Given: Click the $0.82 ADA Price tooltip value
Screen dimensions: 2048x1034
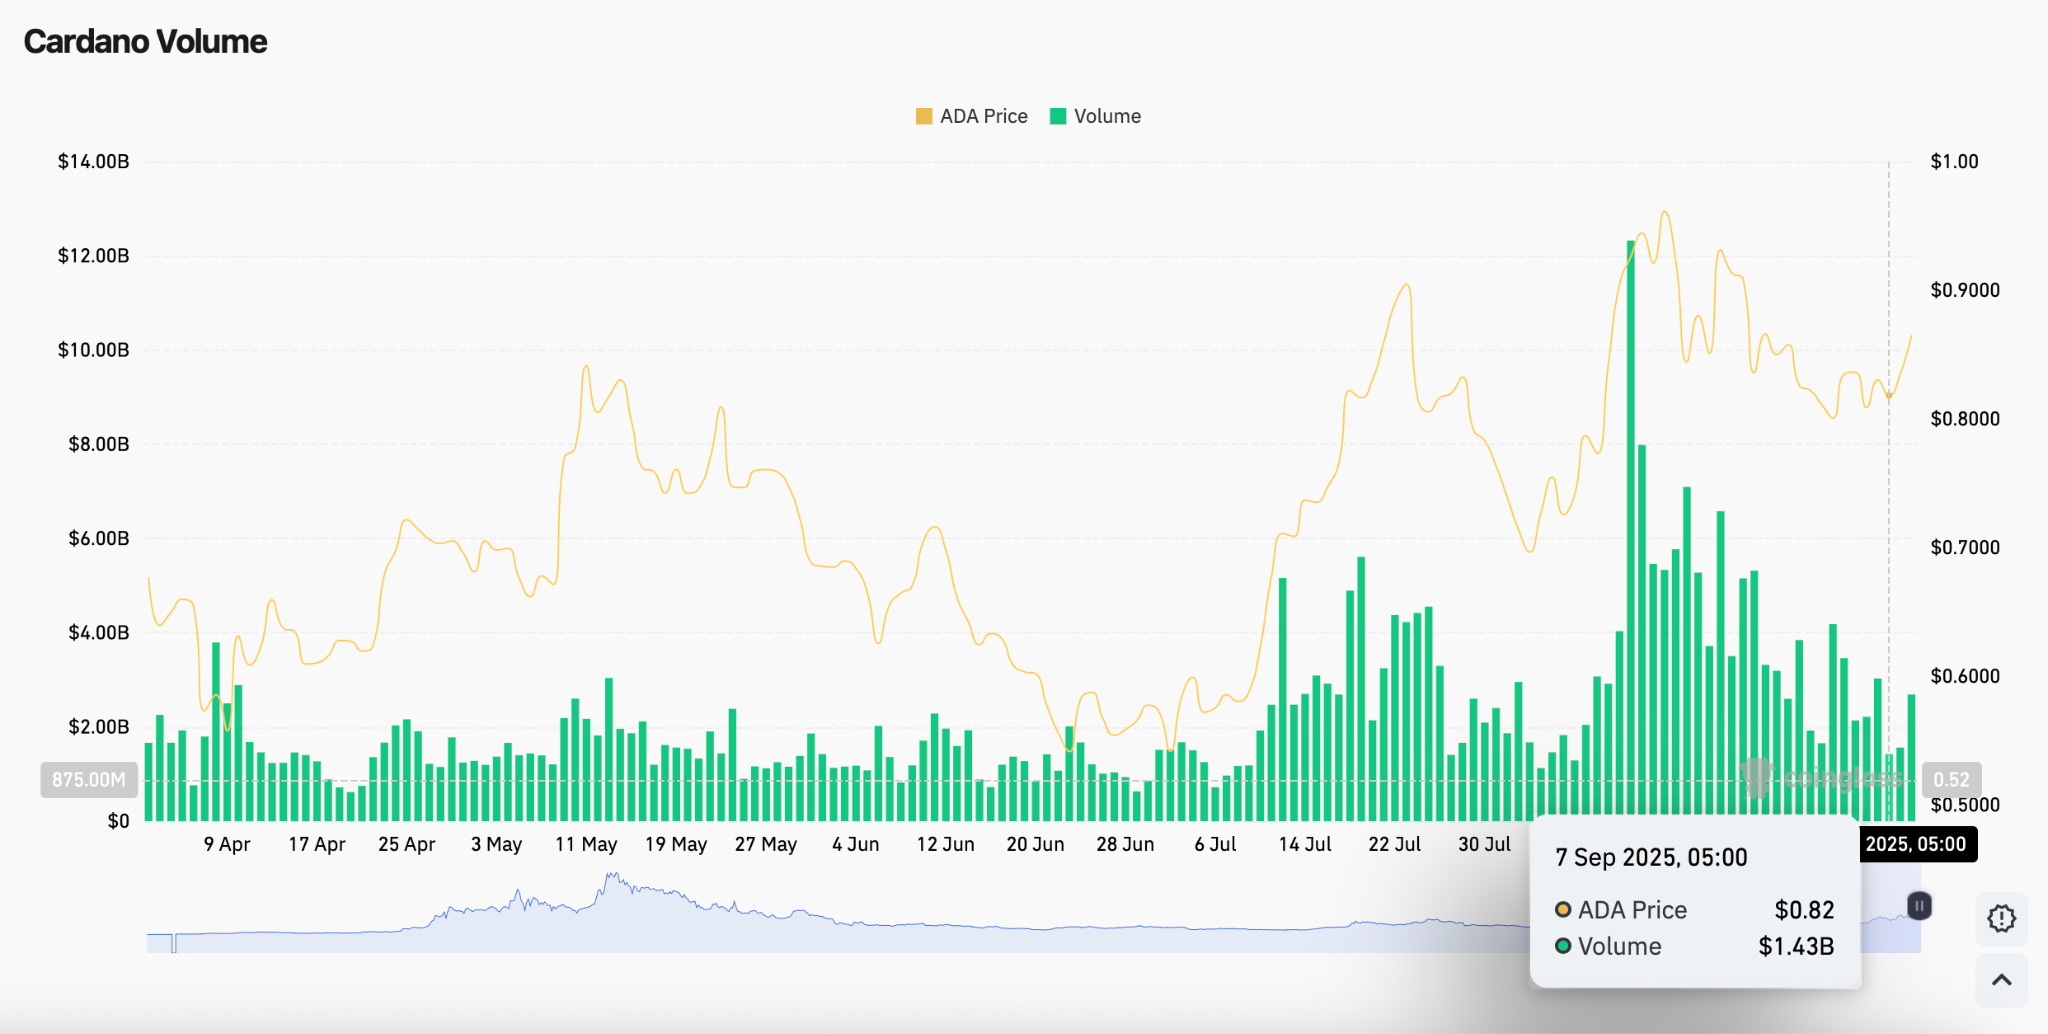Looking at the screenshot, I should pos(1804,910).
